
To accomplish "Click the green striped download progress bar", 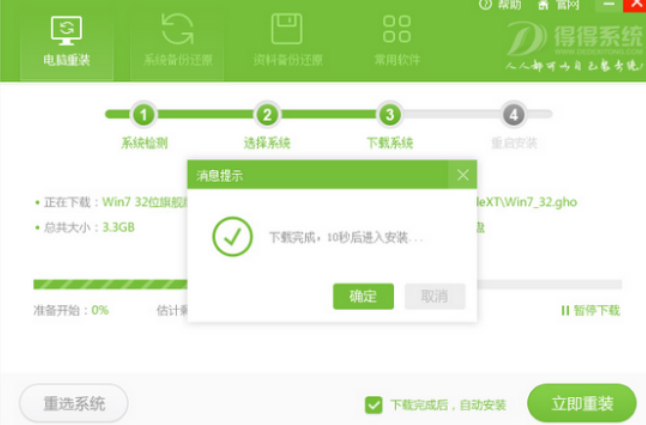I will tap(110, 285).
